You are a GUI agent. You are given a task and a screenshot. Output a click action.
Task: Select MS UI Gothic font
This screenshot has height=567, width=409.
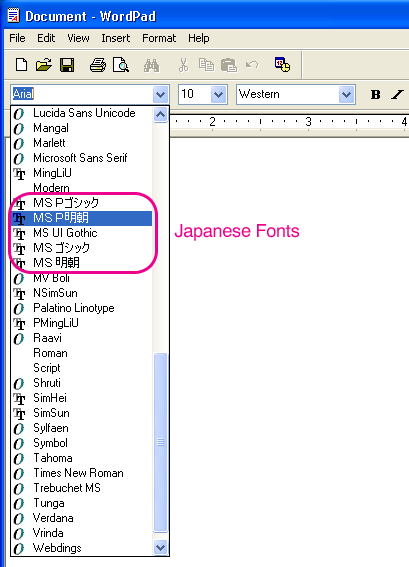pyautogui.click(x=82, y=233)
